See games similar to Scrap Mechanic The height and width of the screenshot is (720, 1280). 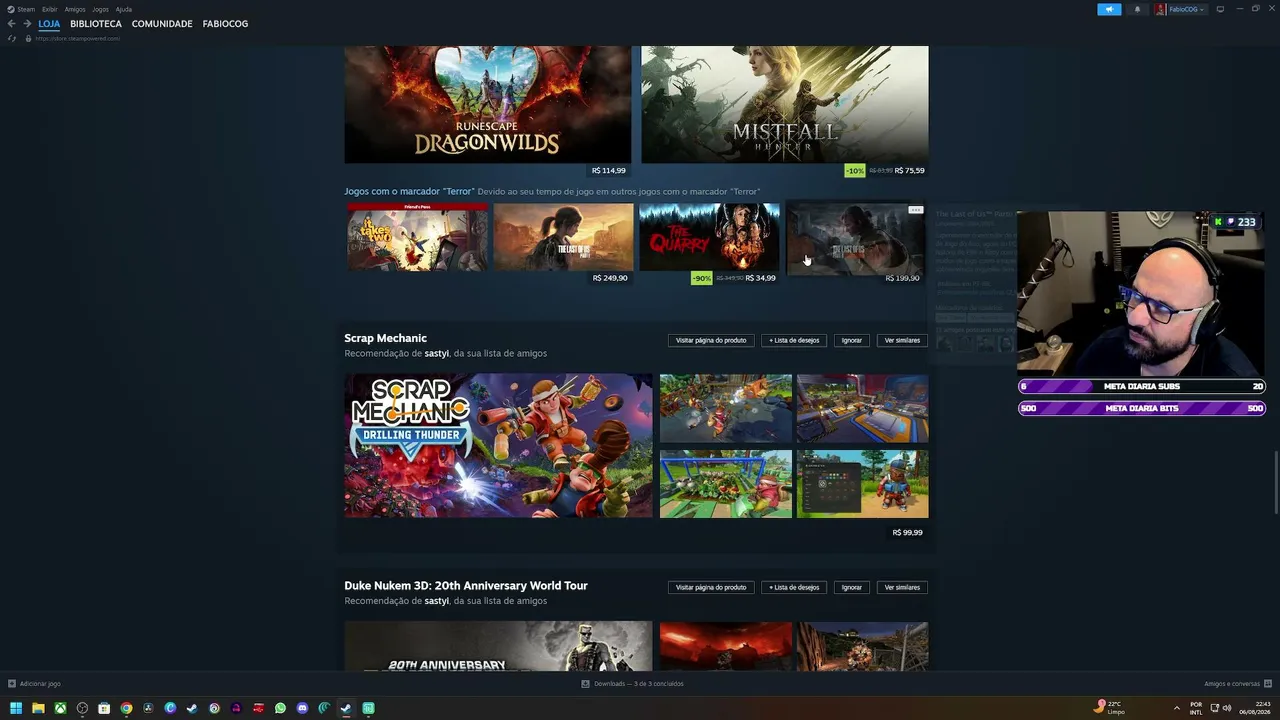click(902, 340)
